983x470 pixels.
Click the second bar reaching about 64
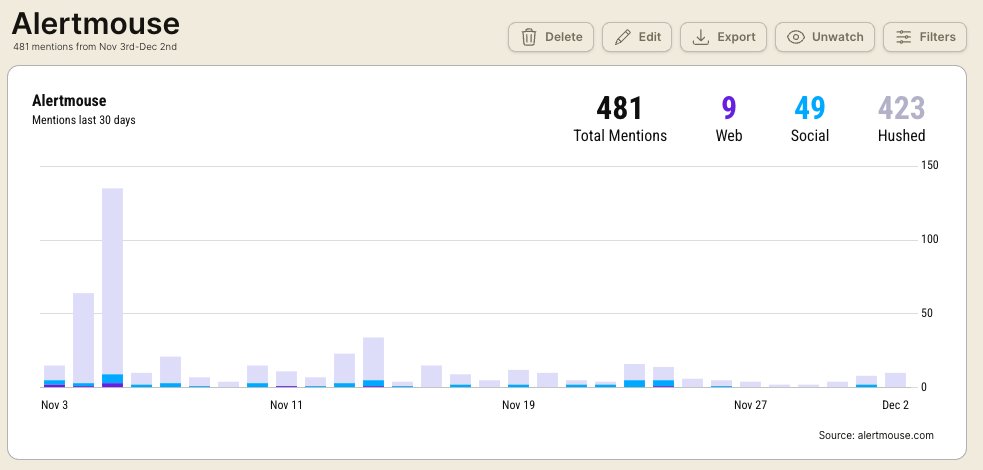[x=83, y=340]
